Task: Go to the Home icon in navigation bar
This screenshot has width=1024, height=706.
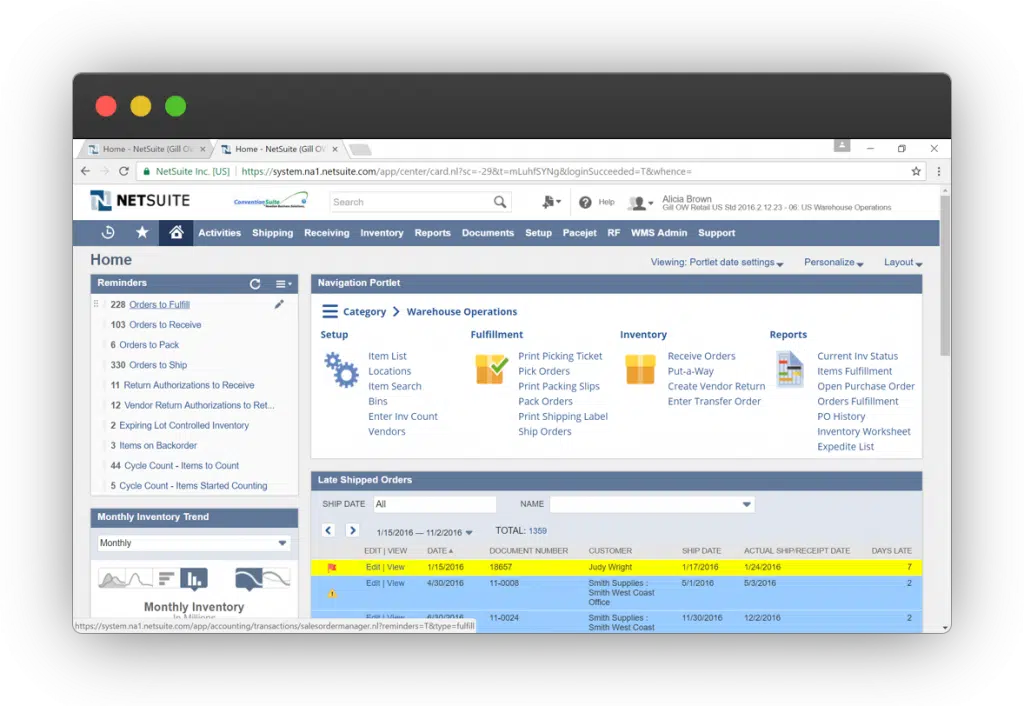Action: tap(176, 233)
